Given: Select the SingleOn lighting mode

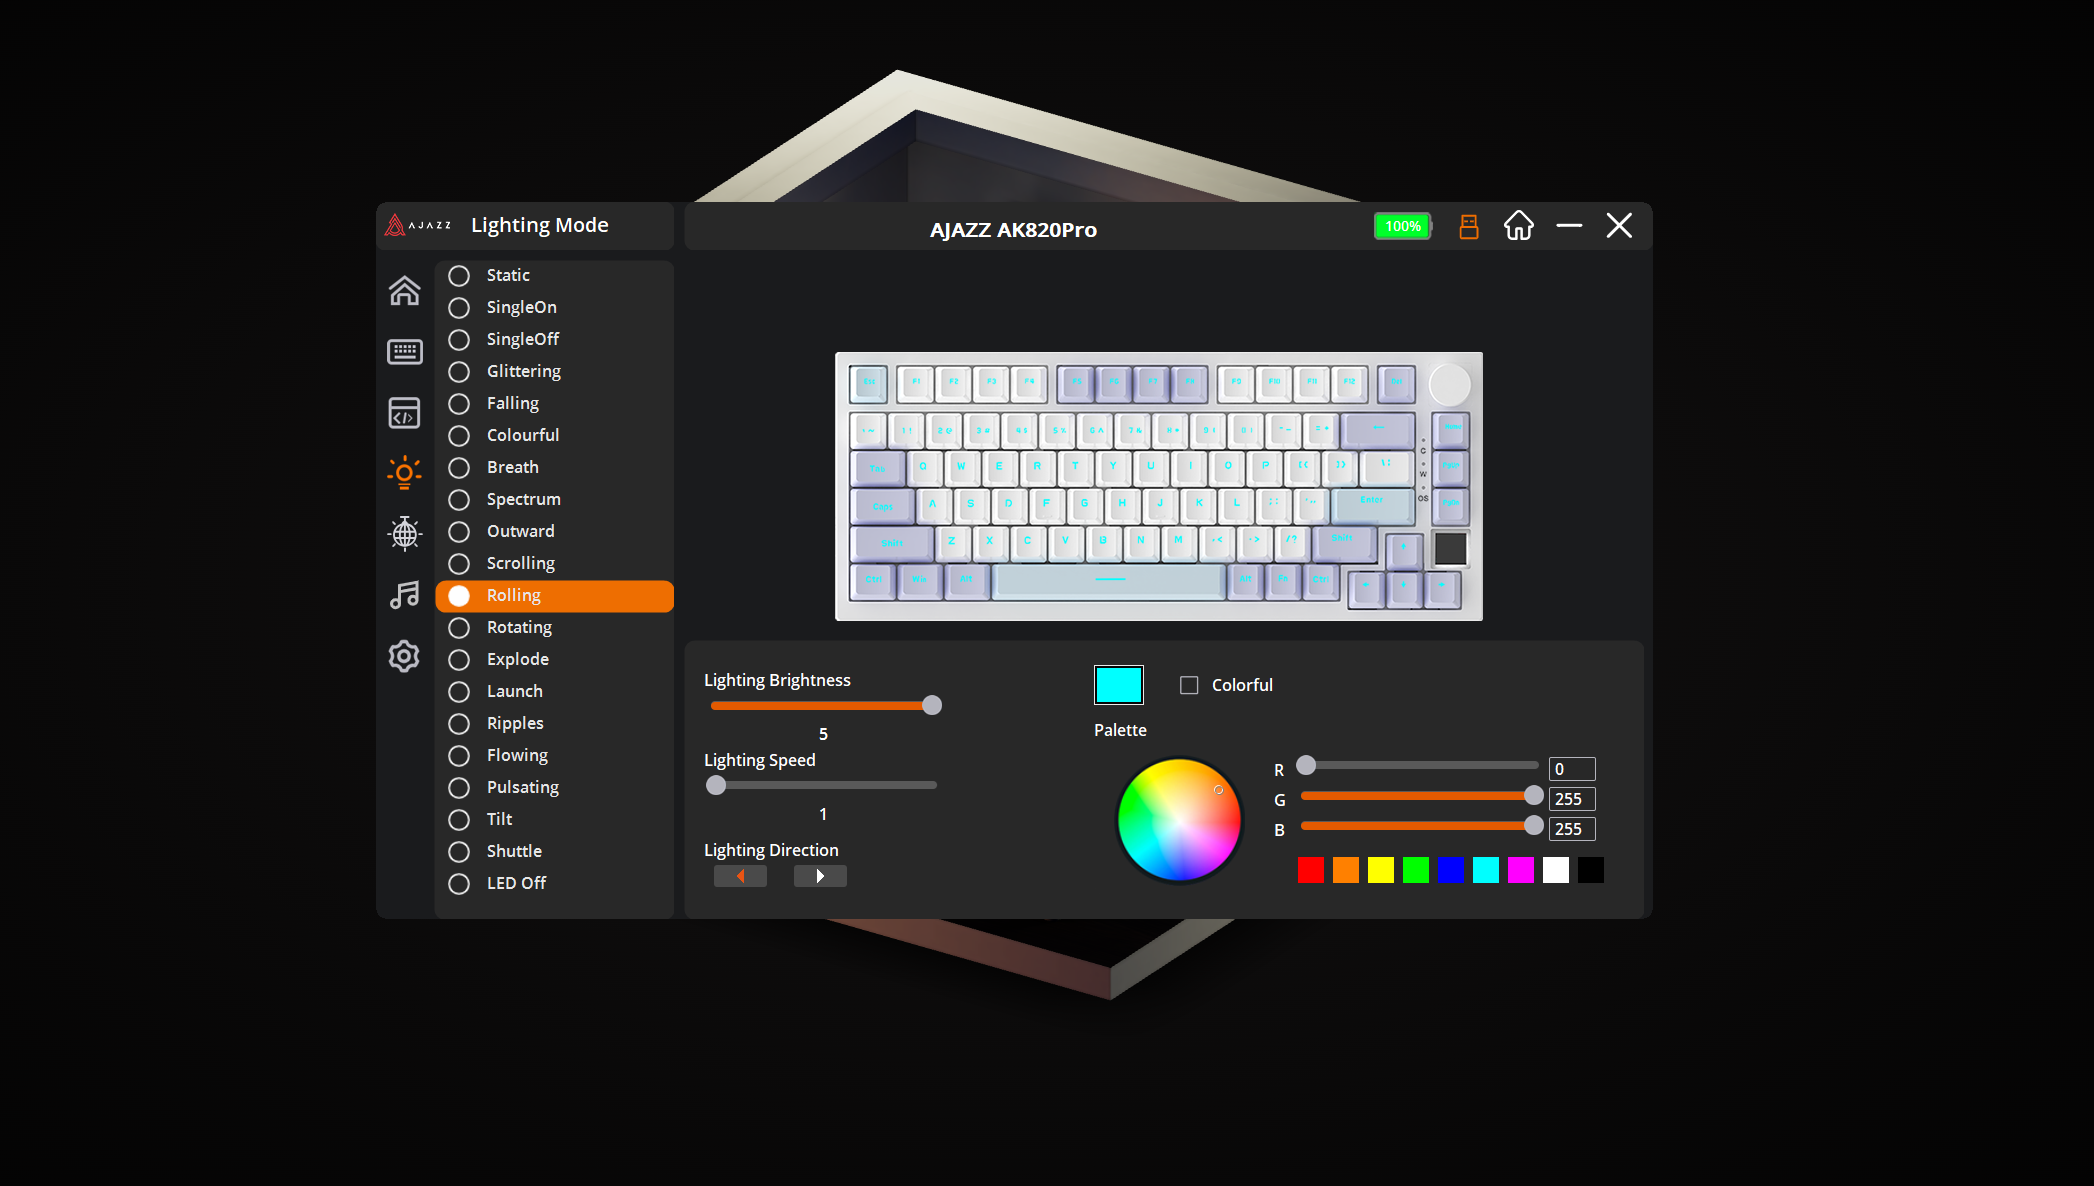Looking at the screenshot, I should 554,307.
